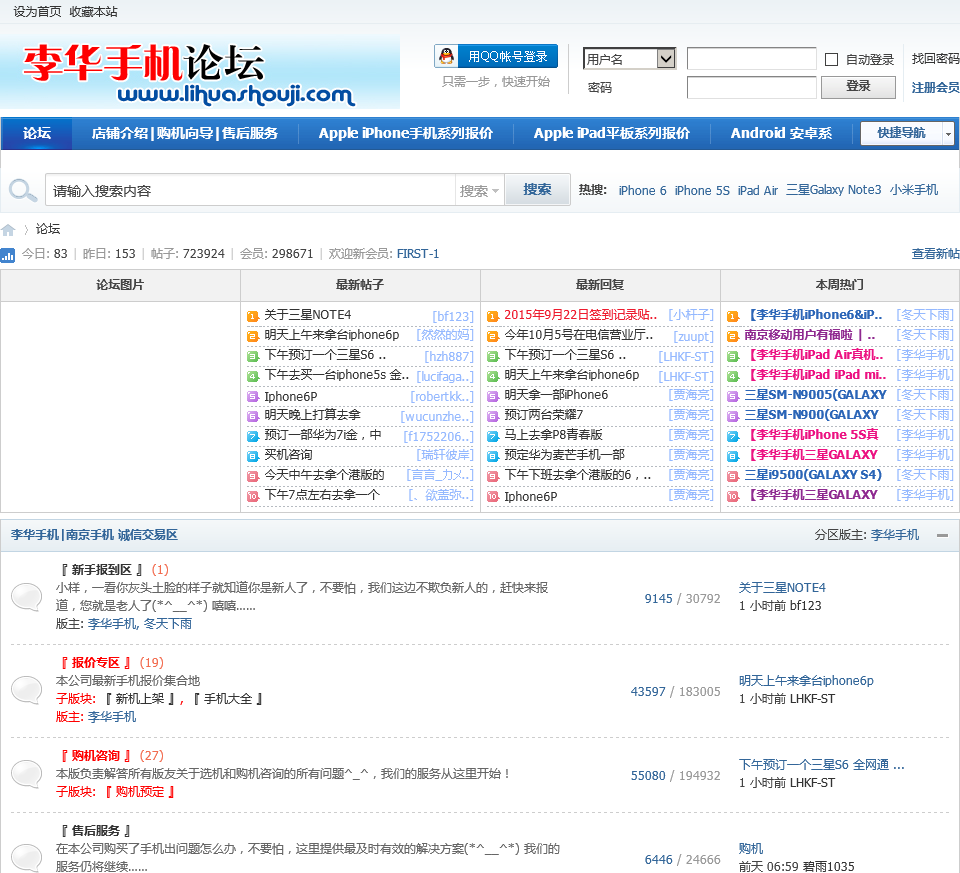Open latest post 下午7点左右去拿一个
Screen dimensions: 960x873
pos(321,495)
